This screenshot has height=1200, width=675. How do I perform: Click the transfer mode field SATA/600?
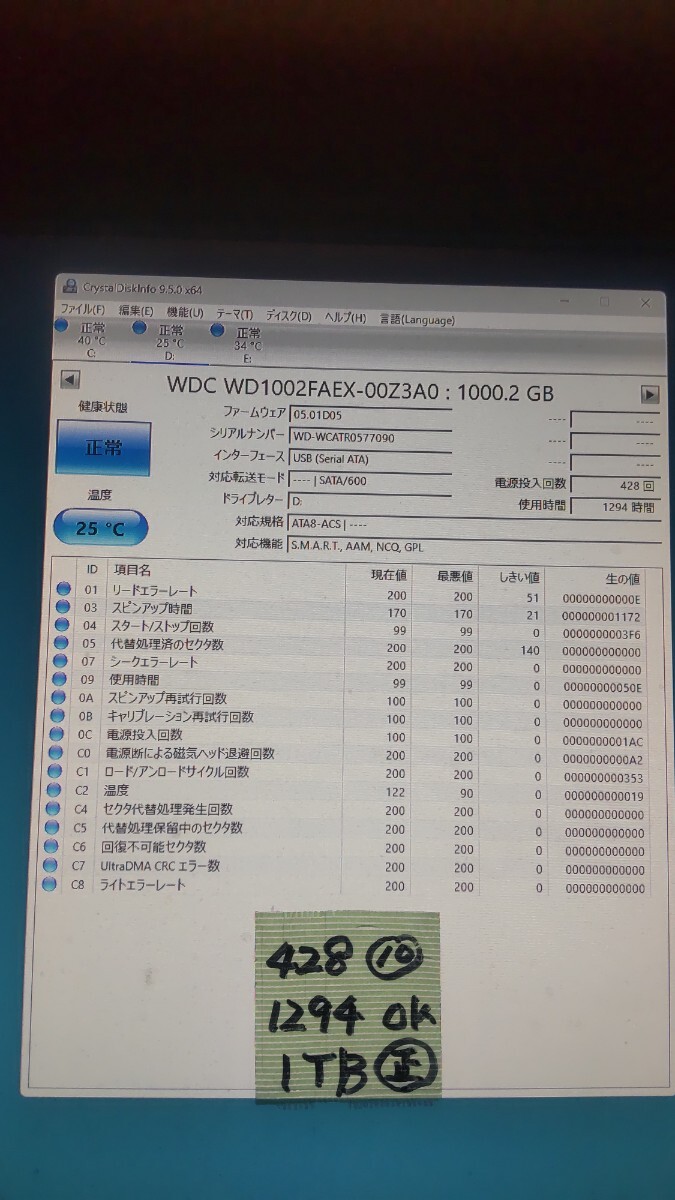(x=370, y=480)
